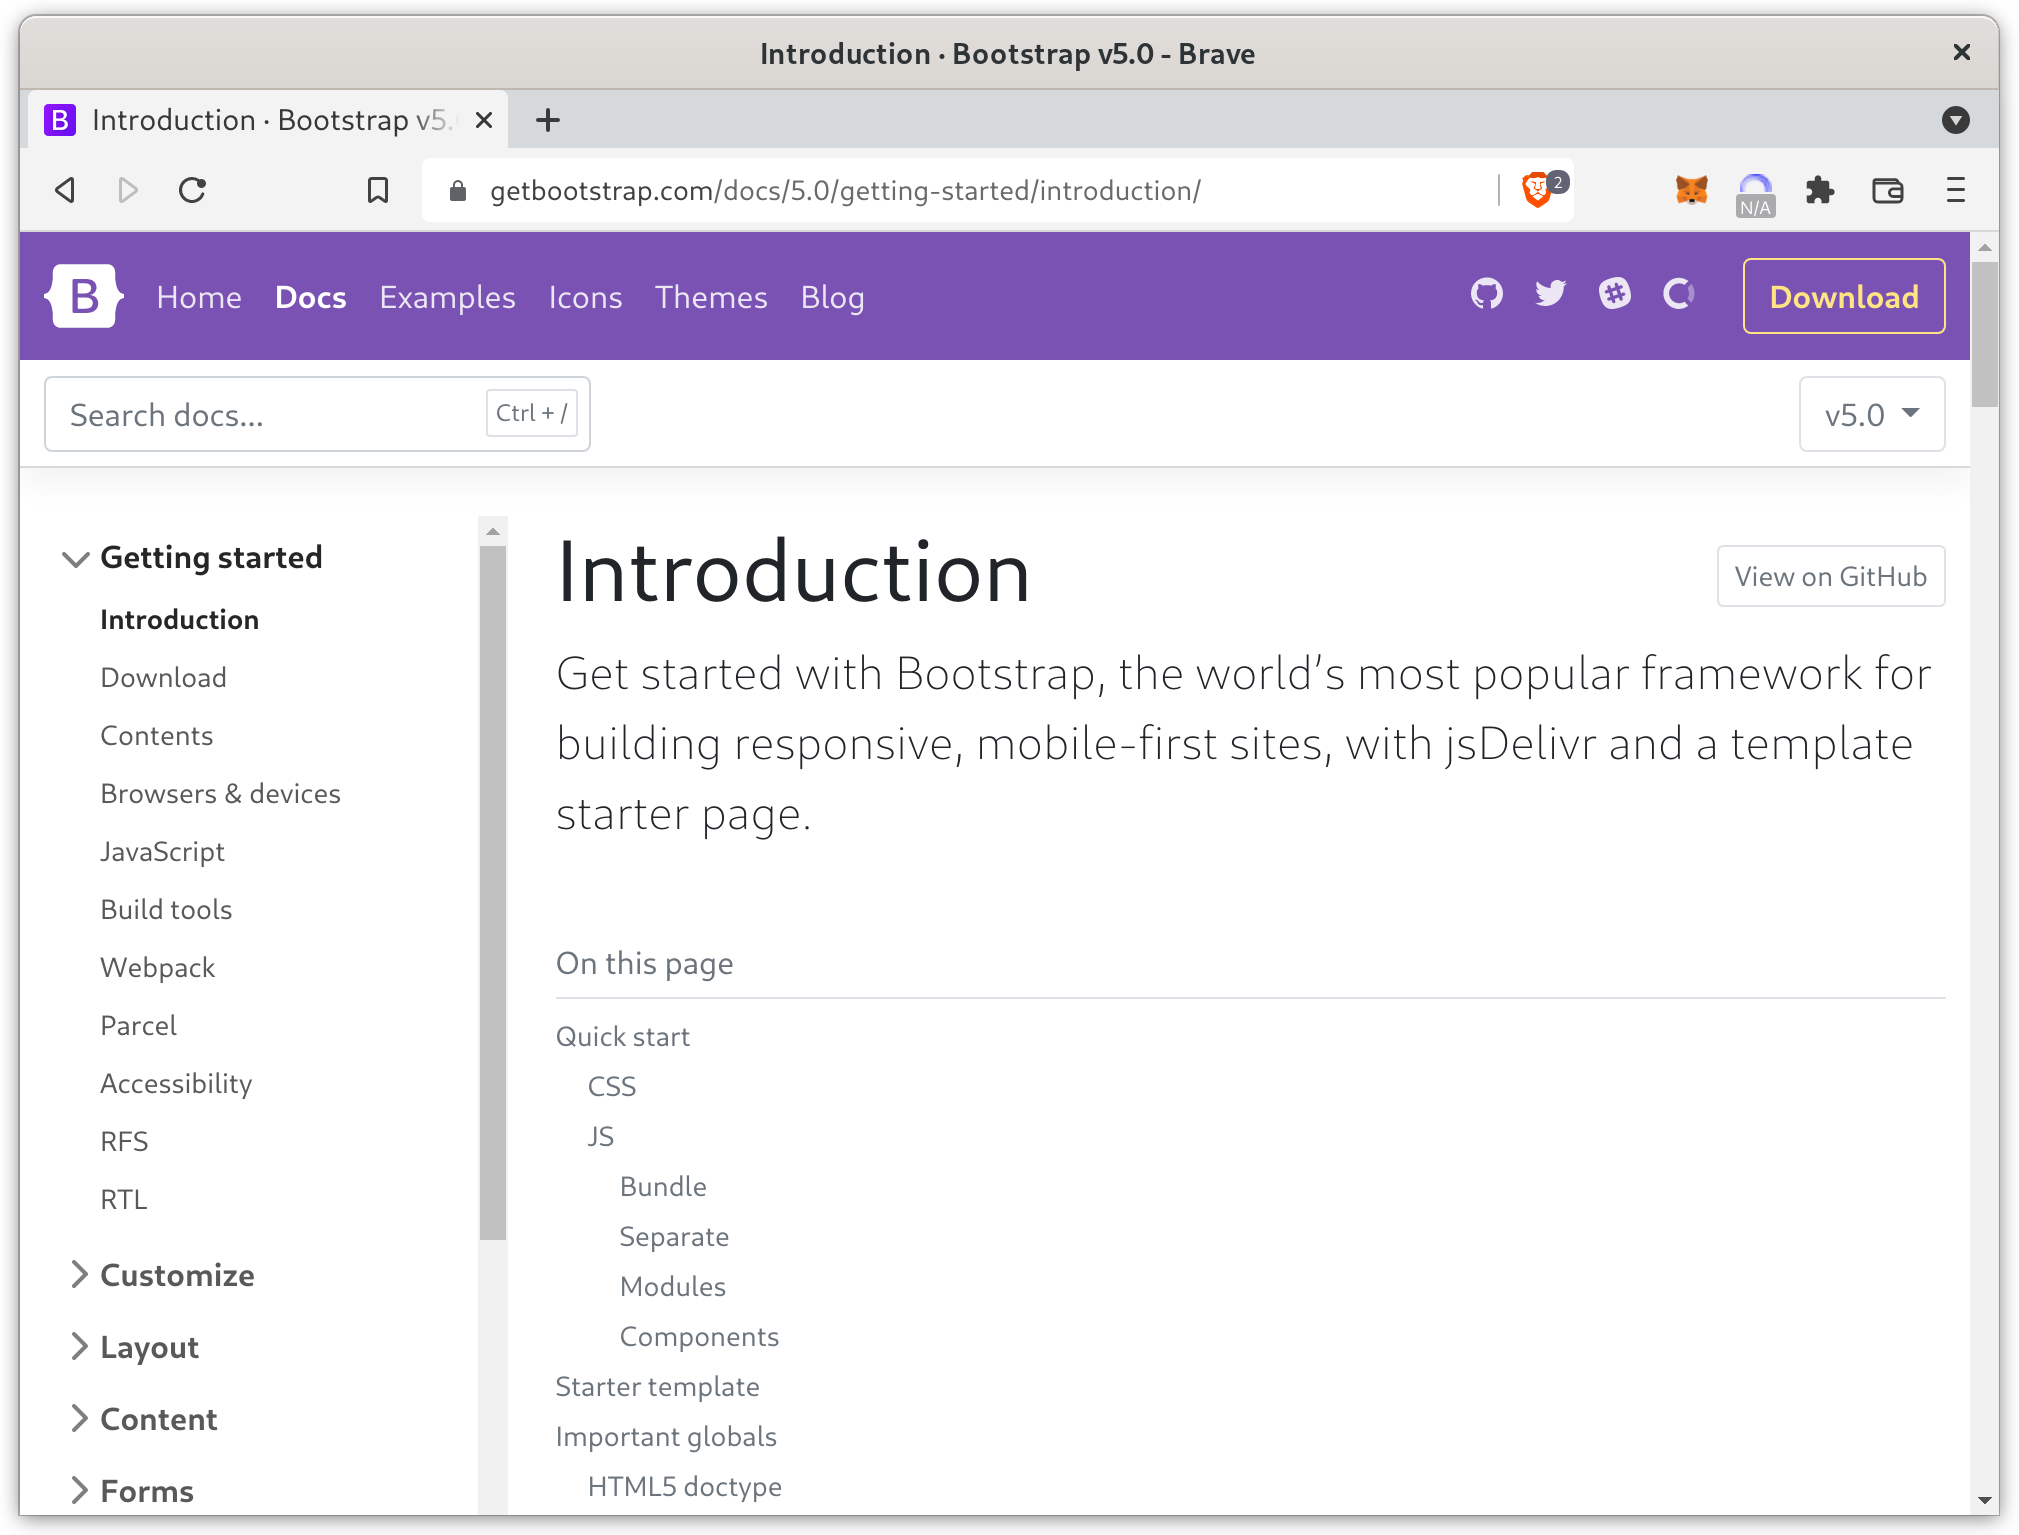Select the Themes menu item
2019x1535 pixels.
click(711, 297)
